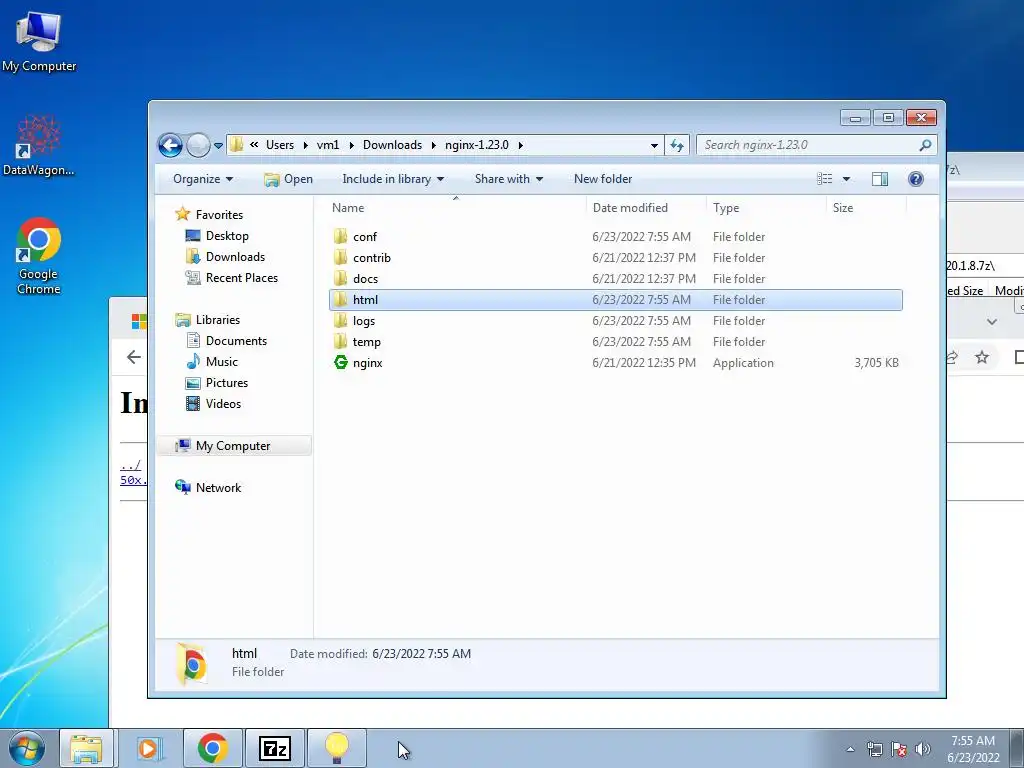Click the magnifier icon in search box
This screenshot has width=1024, height=768.
(925, 145)
